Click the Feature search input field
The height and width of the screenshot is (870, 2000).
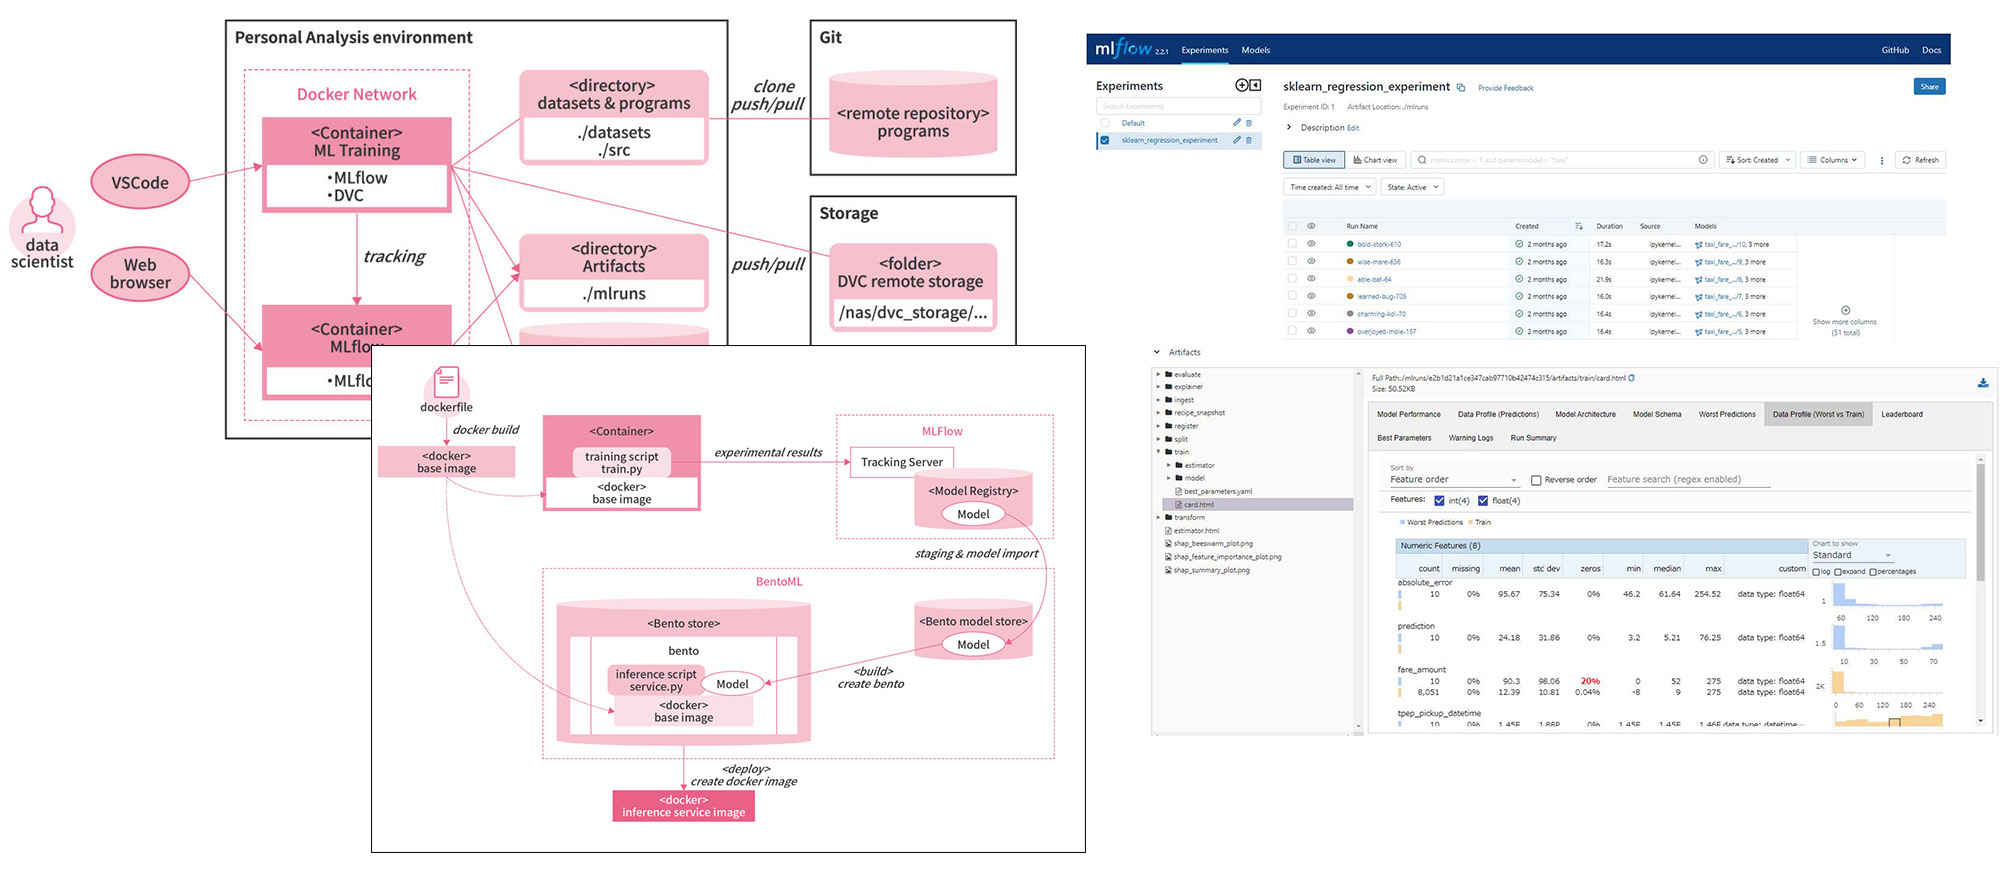tap(1688, 480)
